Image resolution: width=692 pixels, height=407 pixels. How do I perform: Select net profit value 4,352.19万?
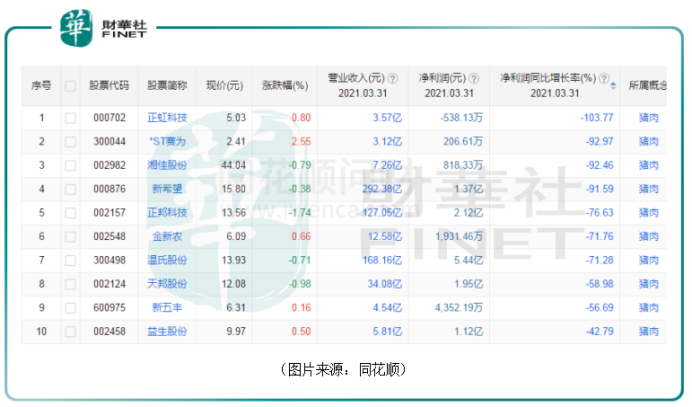[459, 308]
